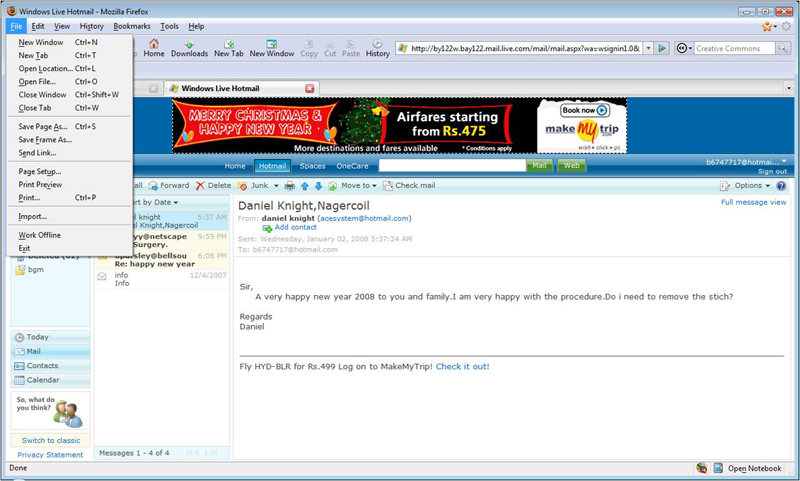Open Calendar in the left sidebar
This screenshot has height=481, width=800.
pos(43,380)
